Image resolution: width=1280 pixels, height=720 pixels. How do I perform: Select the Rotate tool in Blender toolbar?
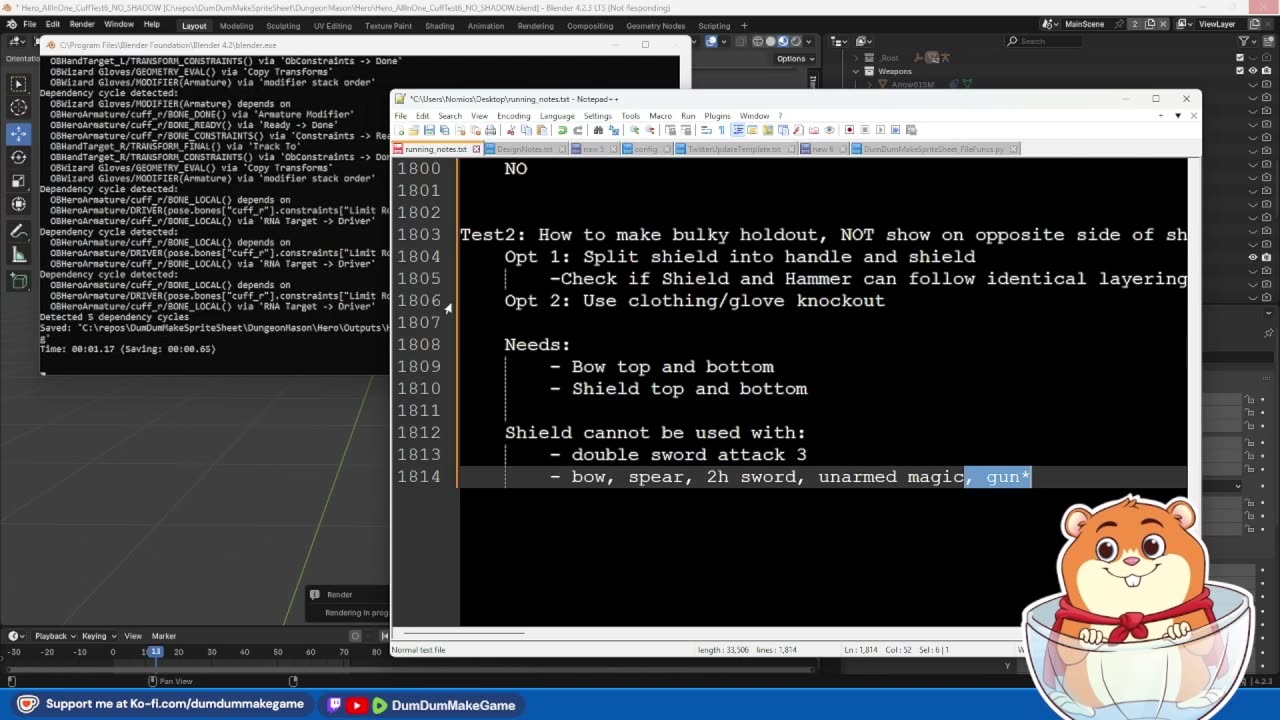[19, 157]
